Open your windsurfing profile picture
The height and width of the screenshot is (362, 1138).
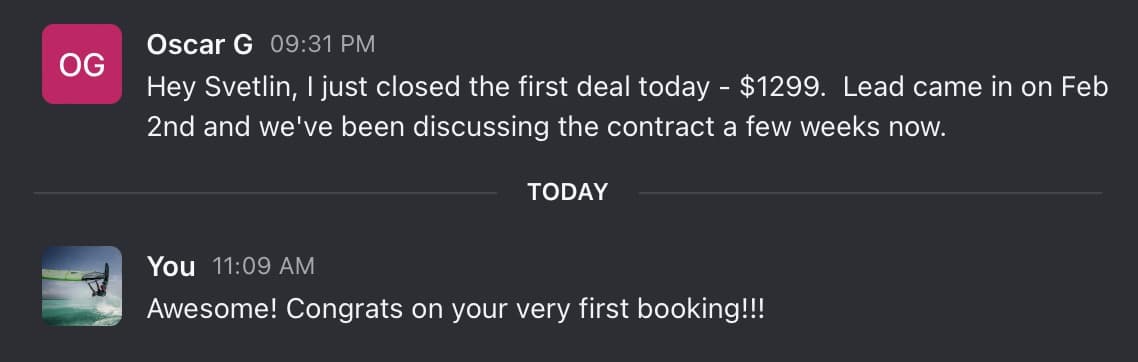(81, 285)
